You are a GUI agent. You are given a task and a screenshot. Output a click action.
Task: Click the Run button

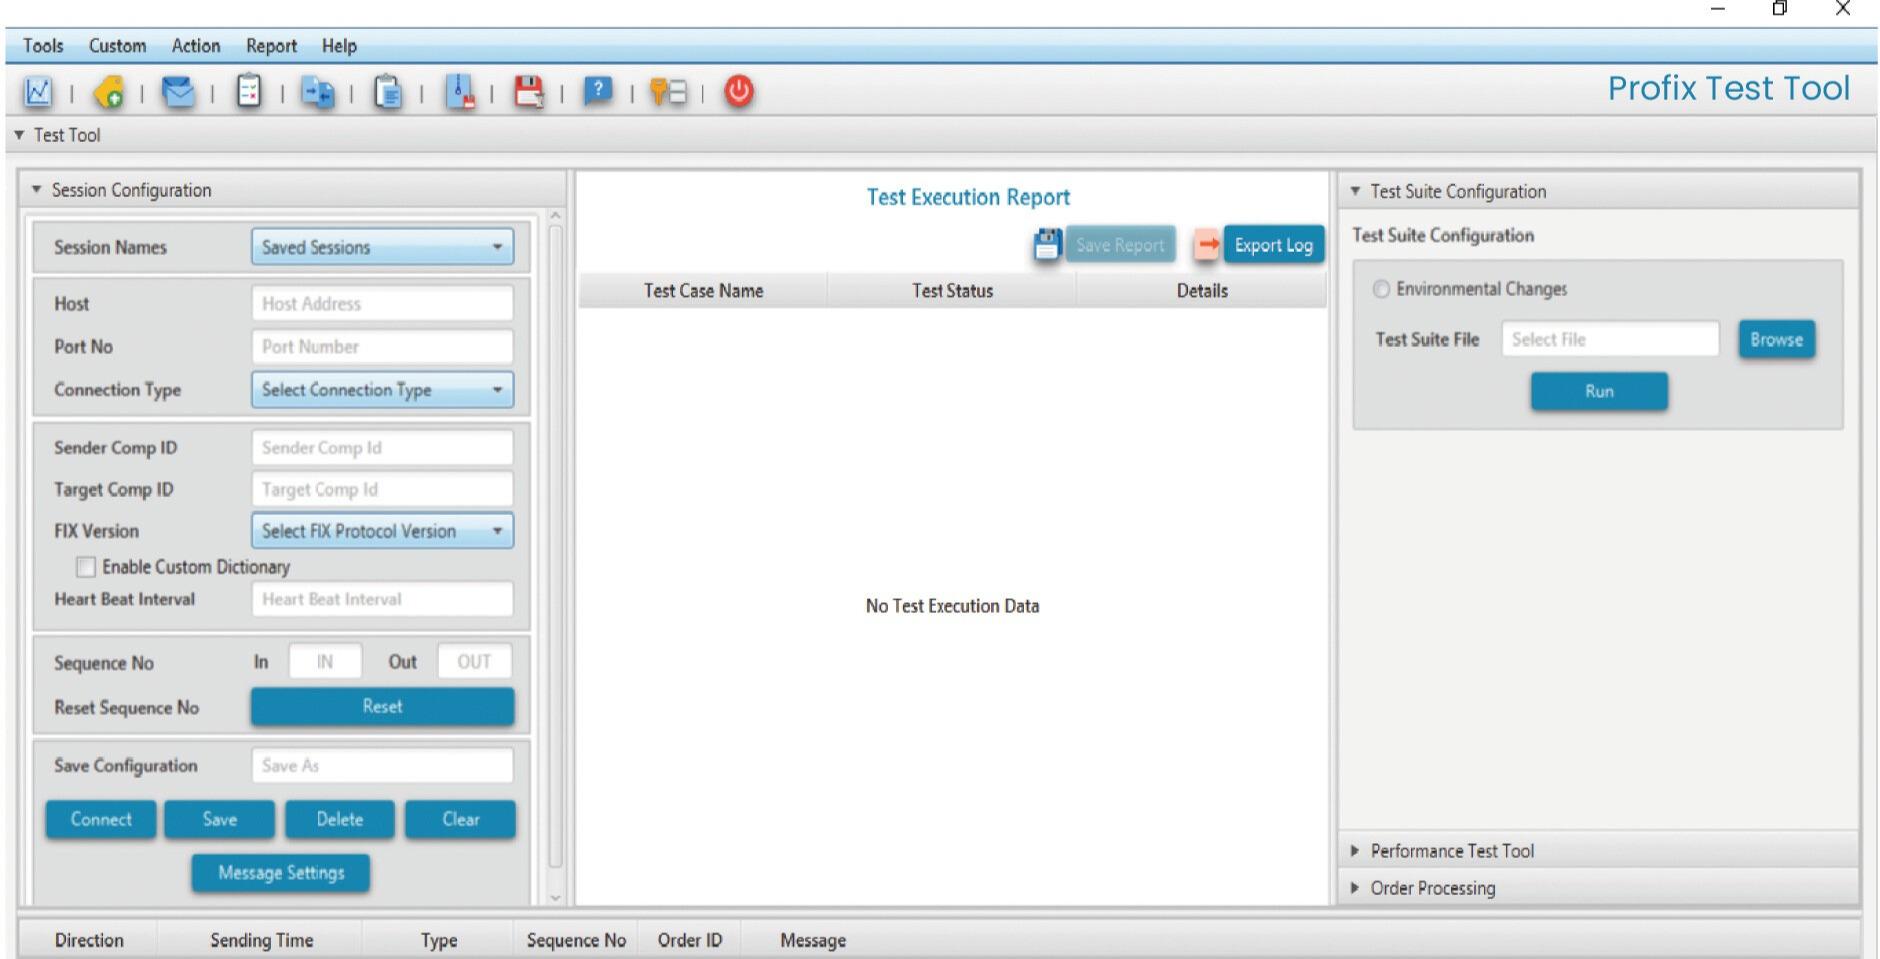point(1599,391)
